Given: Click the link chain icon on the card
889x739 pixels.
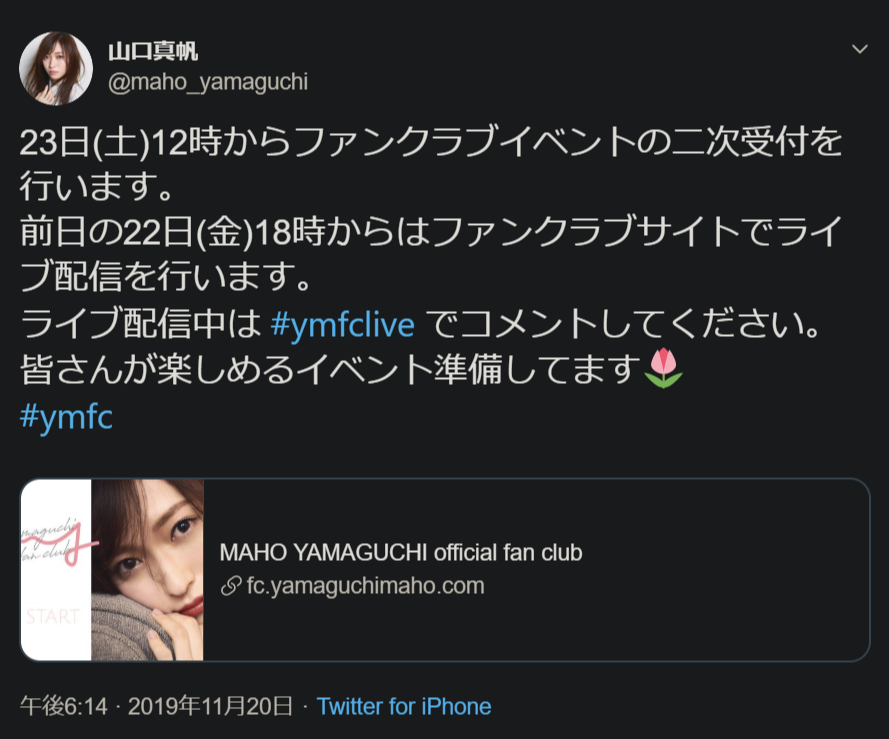Looking at the screenshot, I should click(x=231, y=586).
